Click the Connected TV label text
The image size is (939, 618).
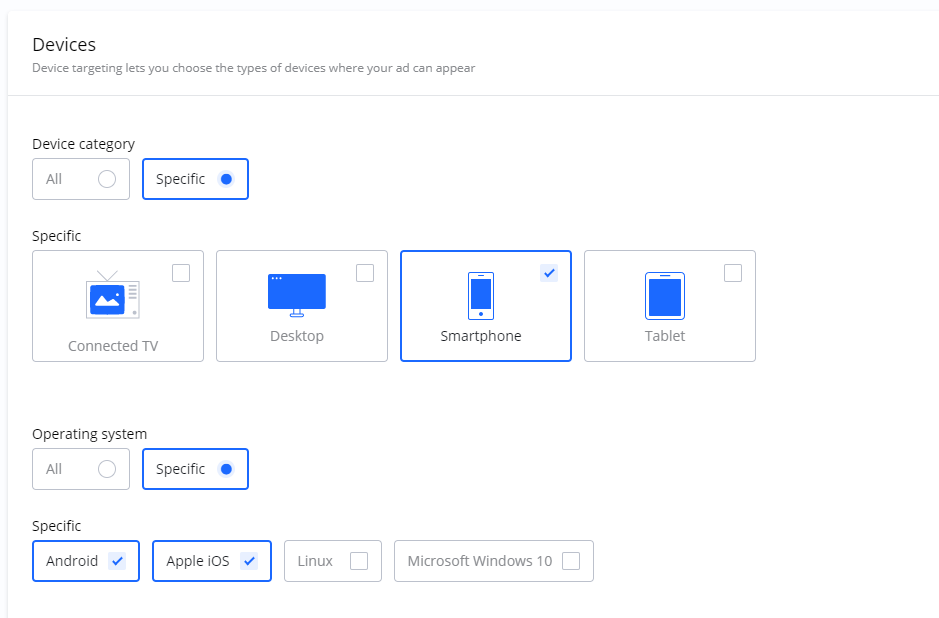[113, 346]
